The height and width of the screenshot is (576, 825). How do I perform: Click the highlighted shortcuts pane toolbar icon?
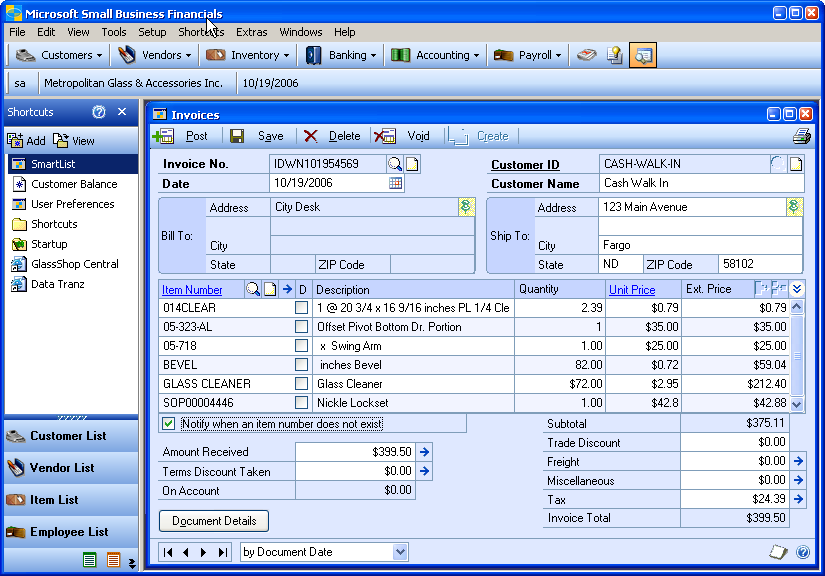click(643, 55)
